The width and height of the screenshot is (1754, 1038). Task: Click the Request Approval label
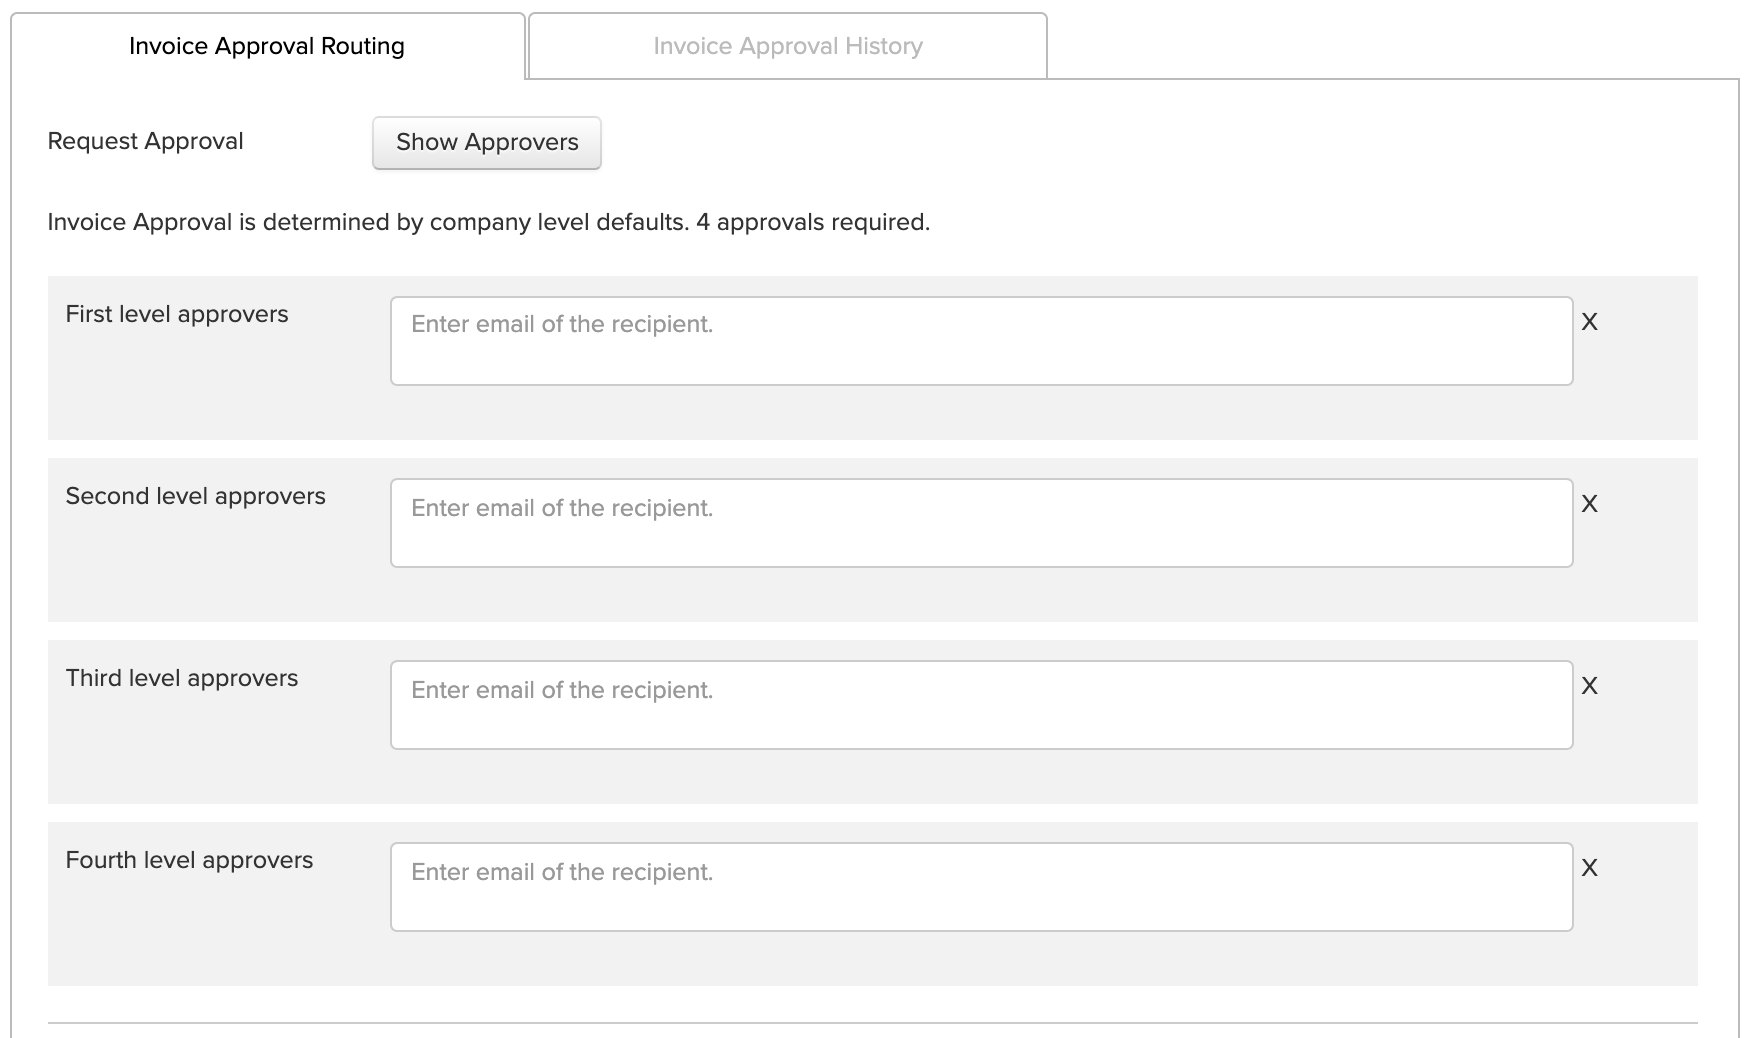pos(146,141)
